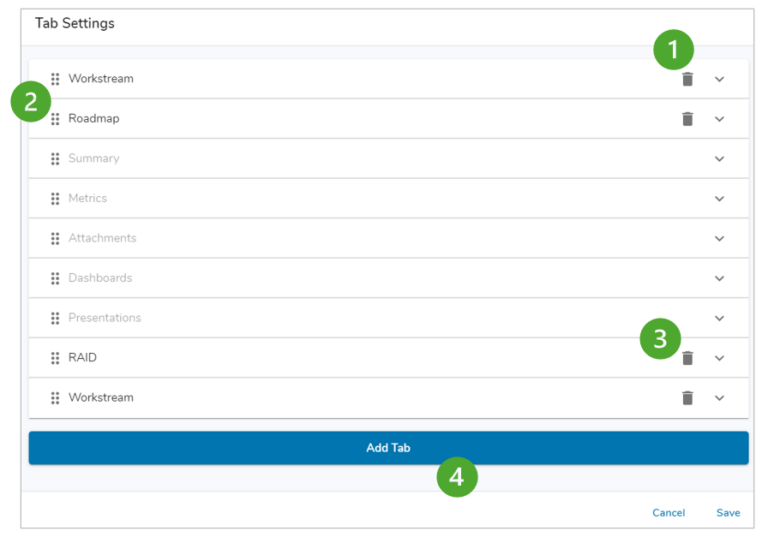768x537 pixels.
Task: Select the Roadmap label text
Action: coord(94,119)
